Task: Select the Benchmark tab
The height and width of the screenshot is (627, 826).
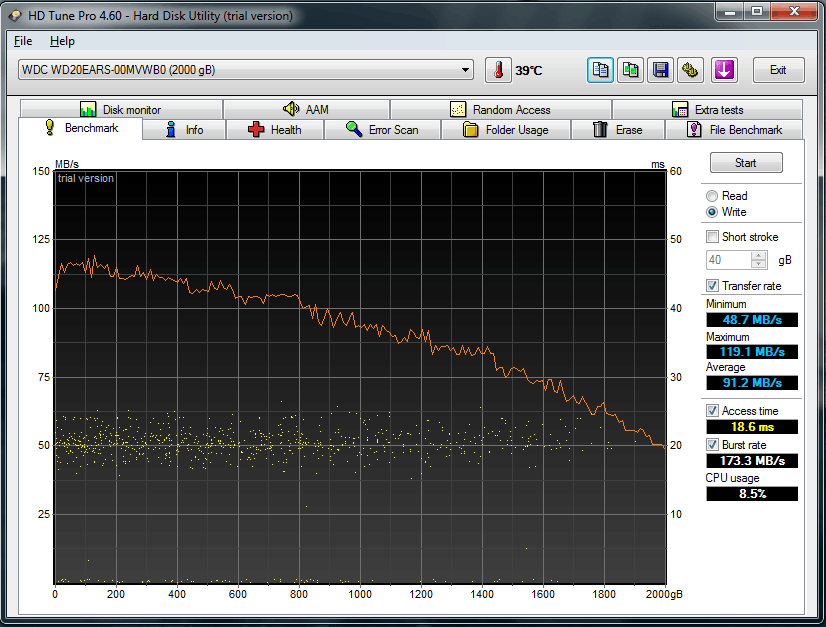Action: pyautogui.click(x=81, y=128)
